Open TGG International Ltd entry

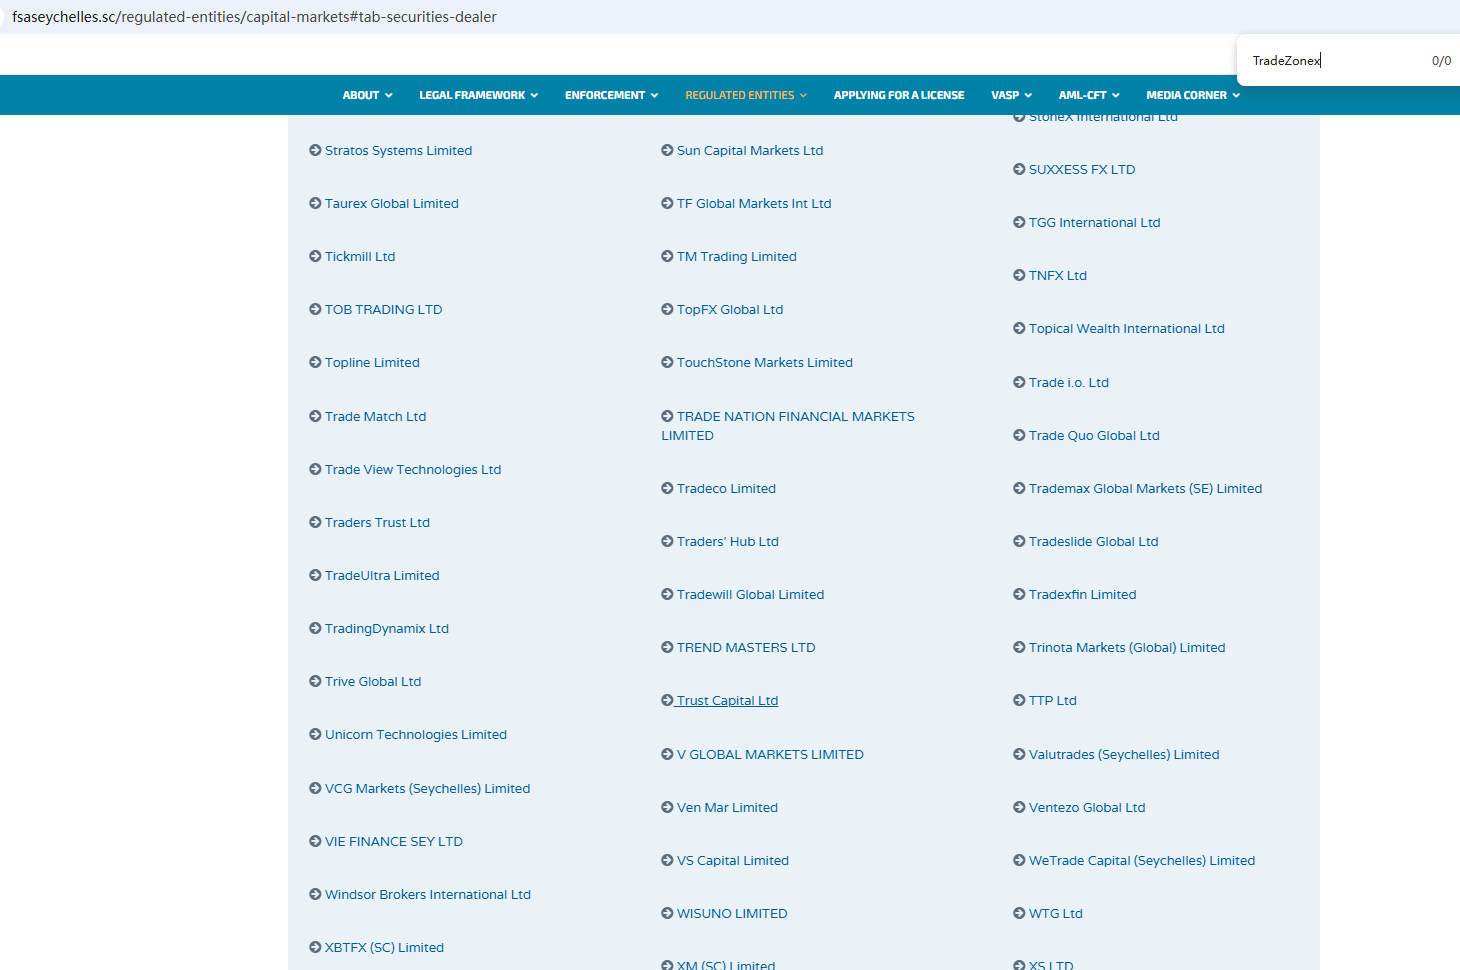pos(1095,222)
